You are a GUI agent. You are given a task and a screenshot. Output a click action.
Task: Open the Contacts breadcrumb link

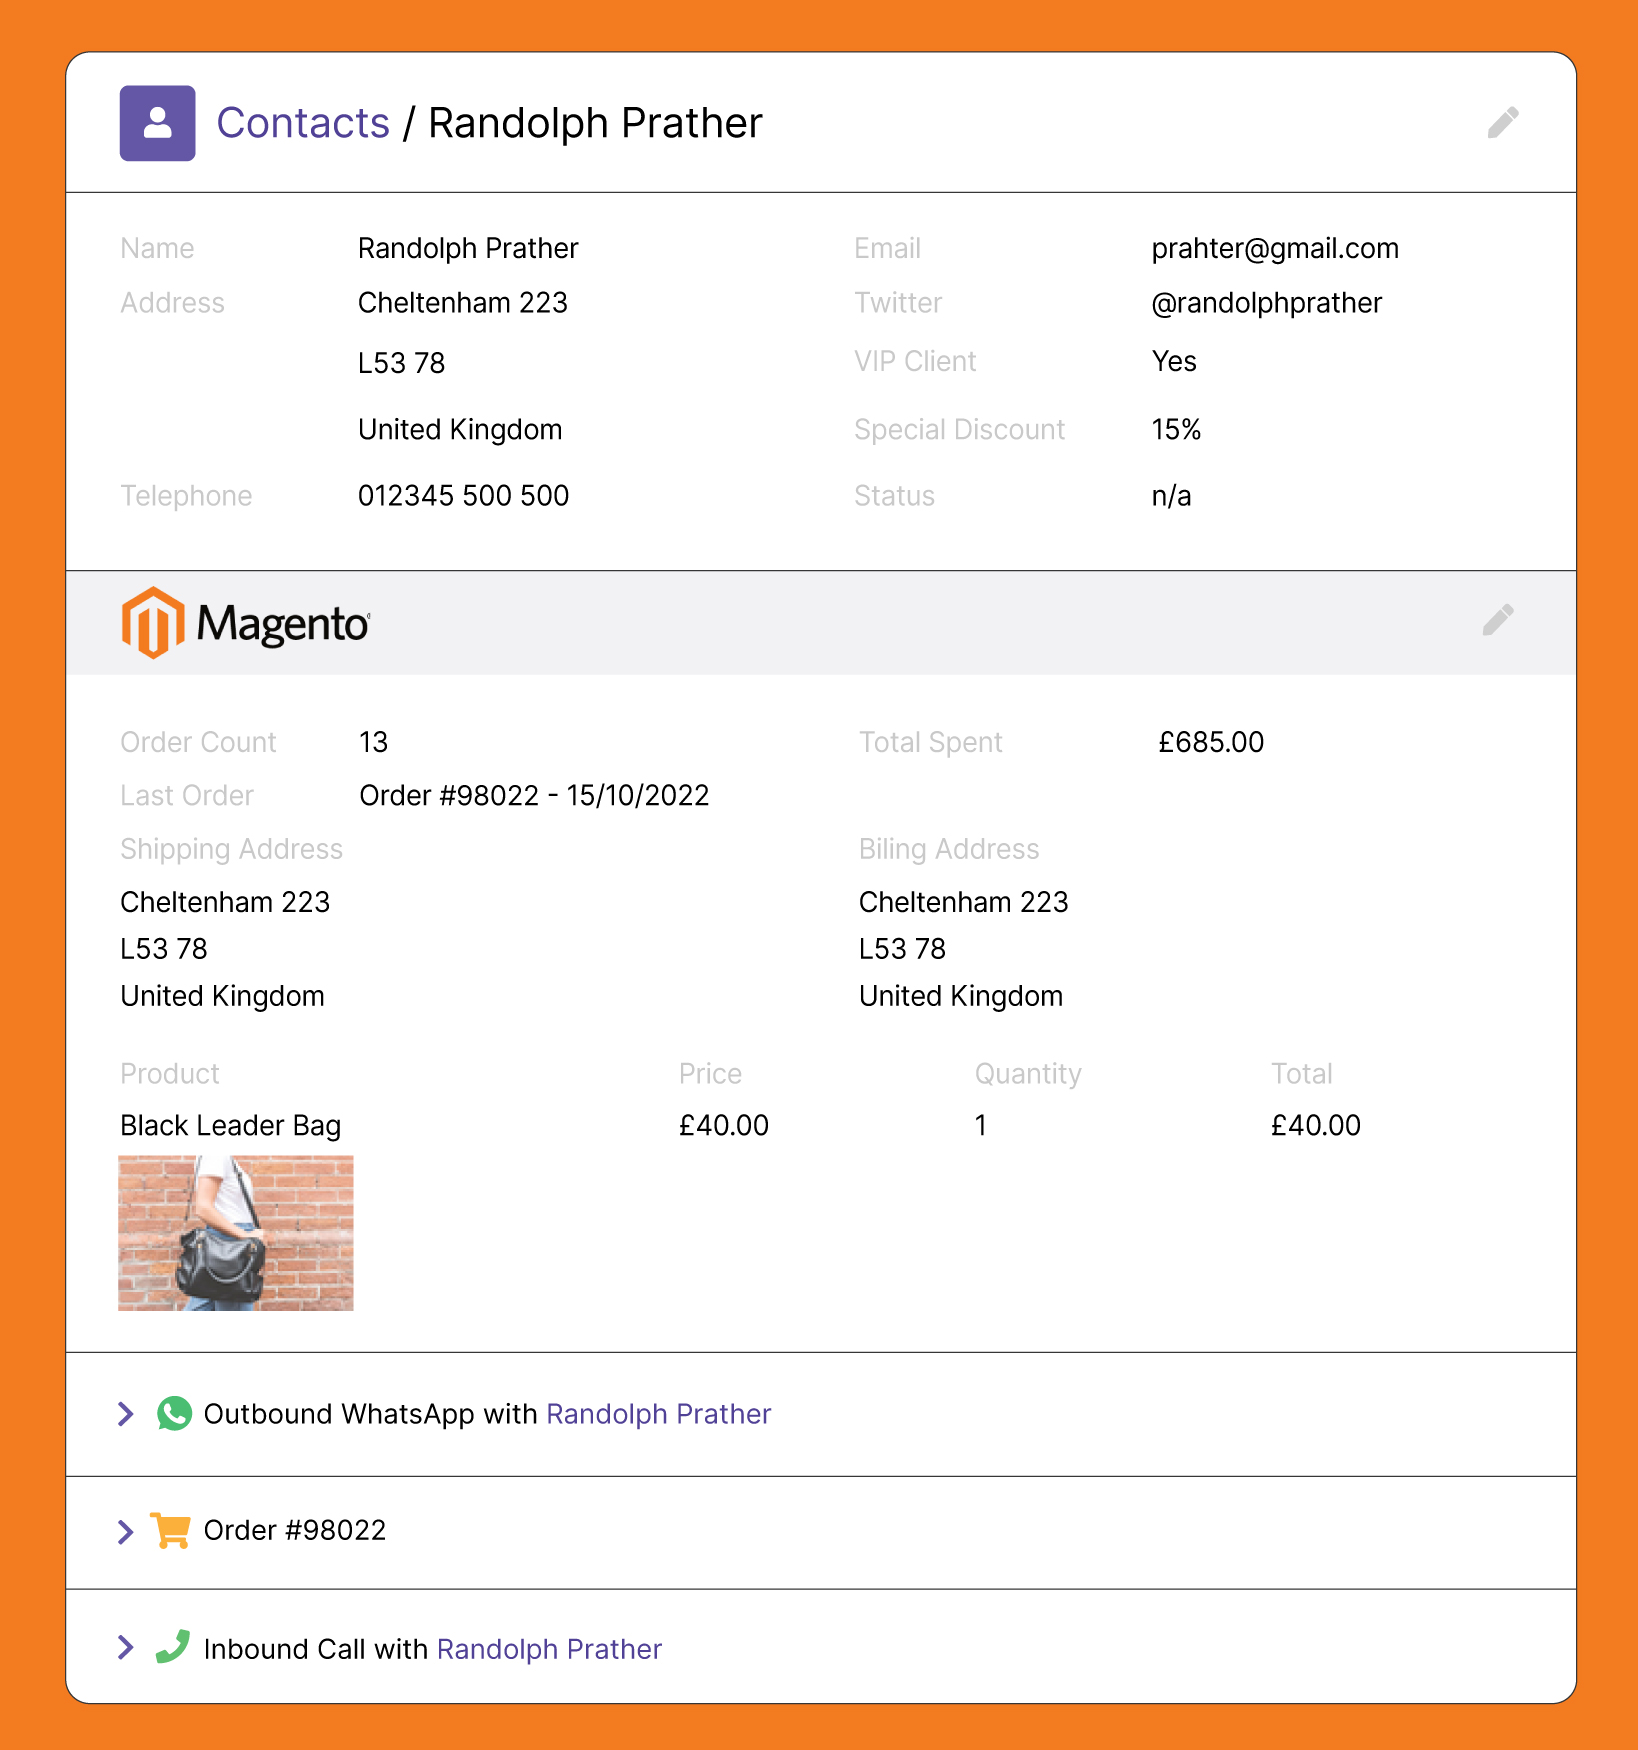[303, 123]
